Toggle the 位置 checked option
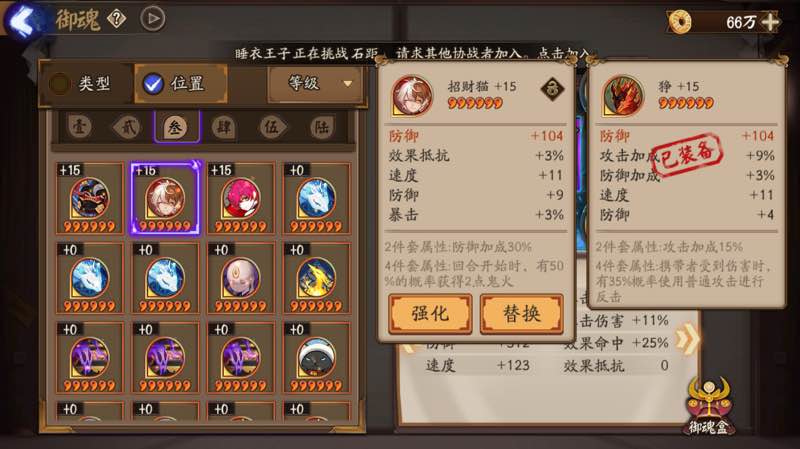 180,84
